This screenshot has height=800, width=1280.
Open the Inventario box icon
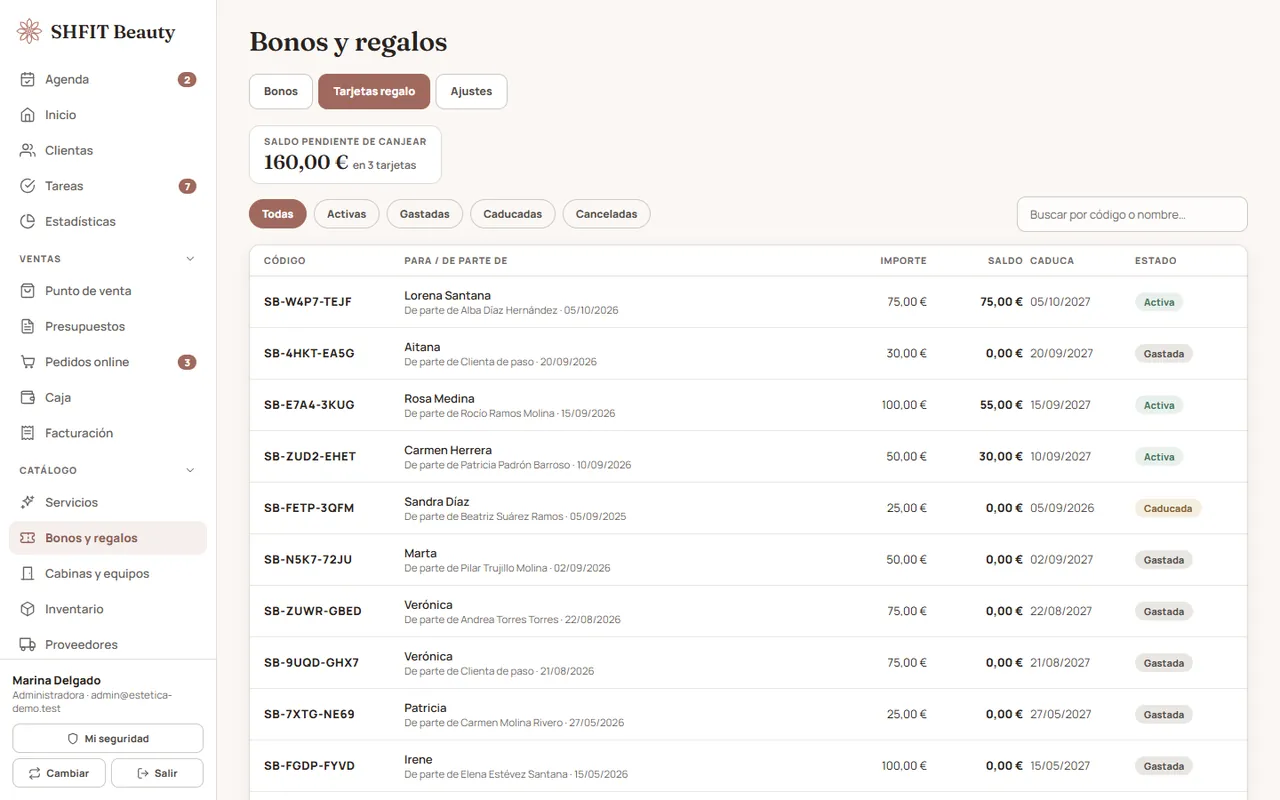pyautogui.click(x=28, y=609)
